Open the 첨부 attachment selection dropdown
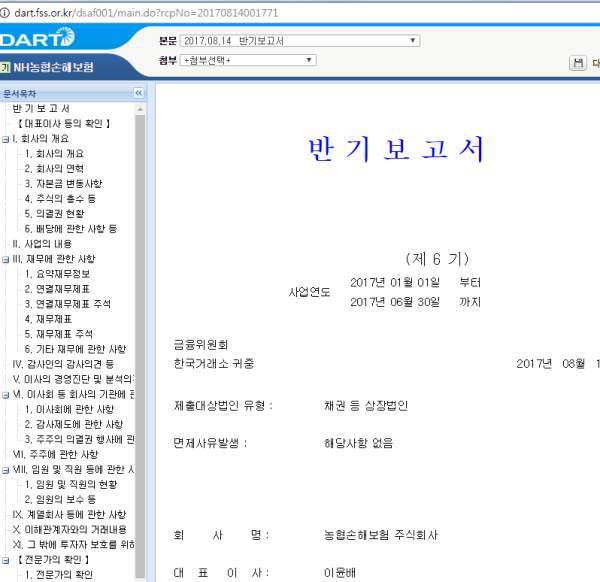The image size is (600, 582). point(248,60)
